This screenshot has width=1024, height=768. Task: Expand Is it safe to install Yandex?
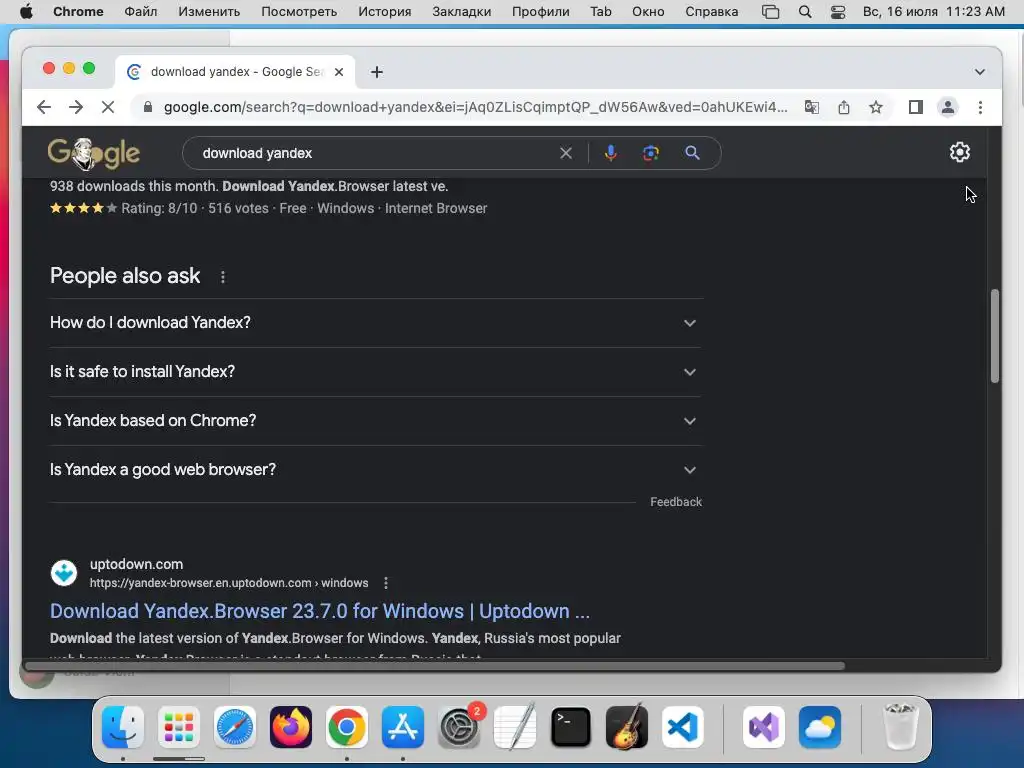(376, 372)
